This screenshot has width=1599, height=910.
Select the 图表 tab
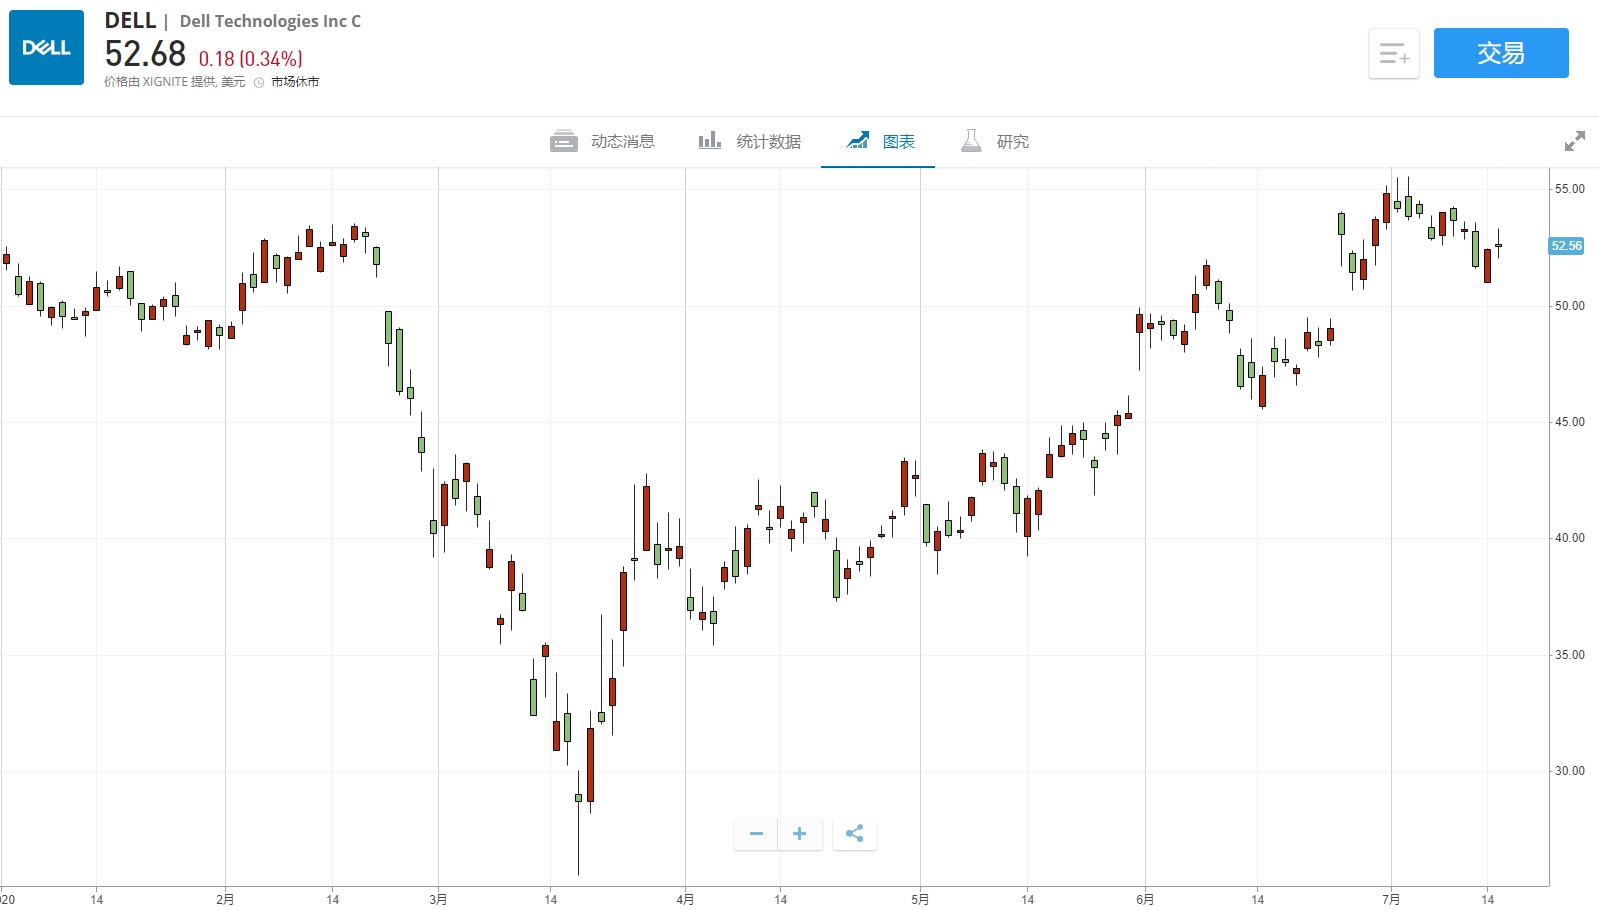coord(898,142)
